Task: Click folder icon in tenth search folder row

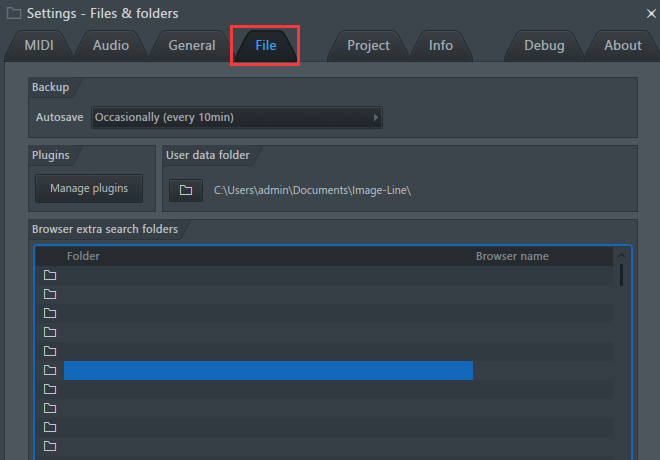Action: coord(50,447)
